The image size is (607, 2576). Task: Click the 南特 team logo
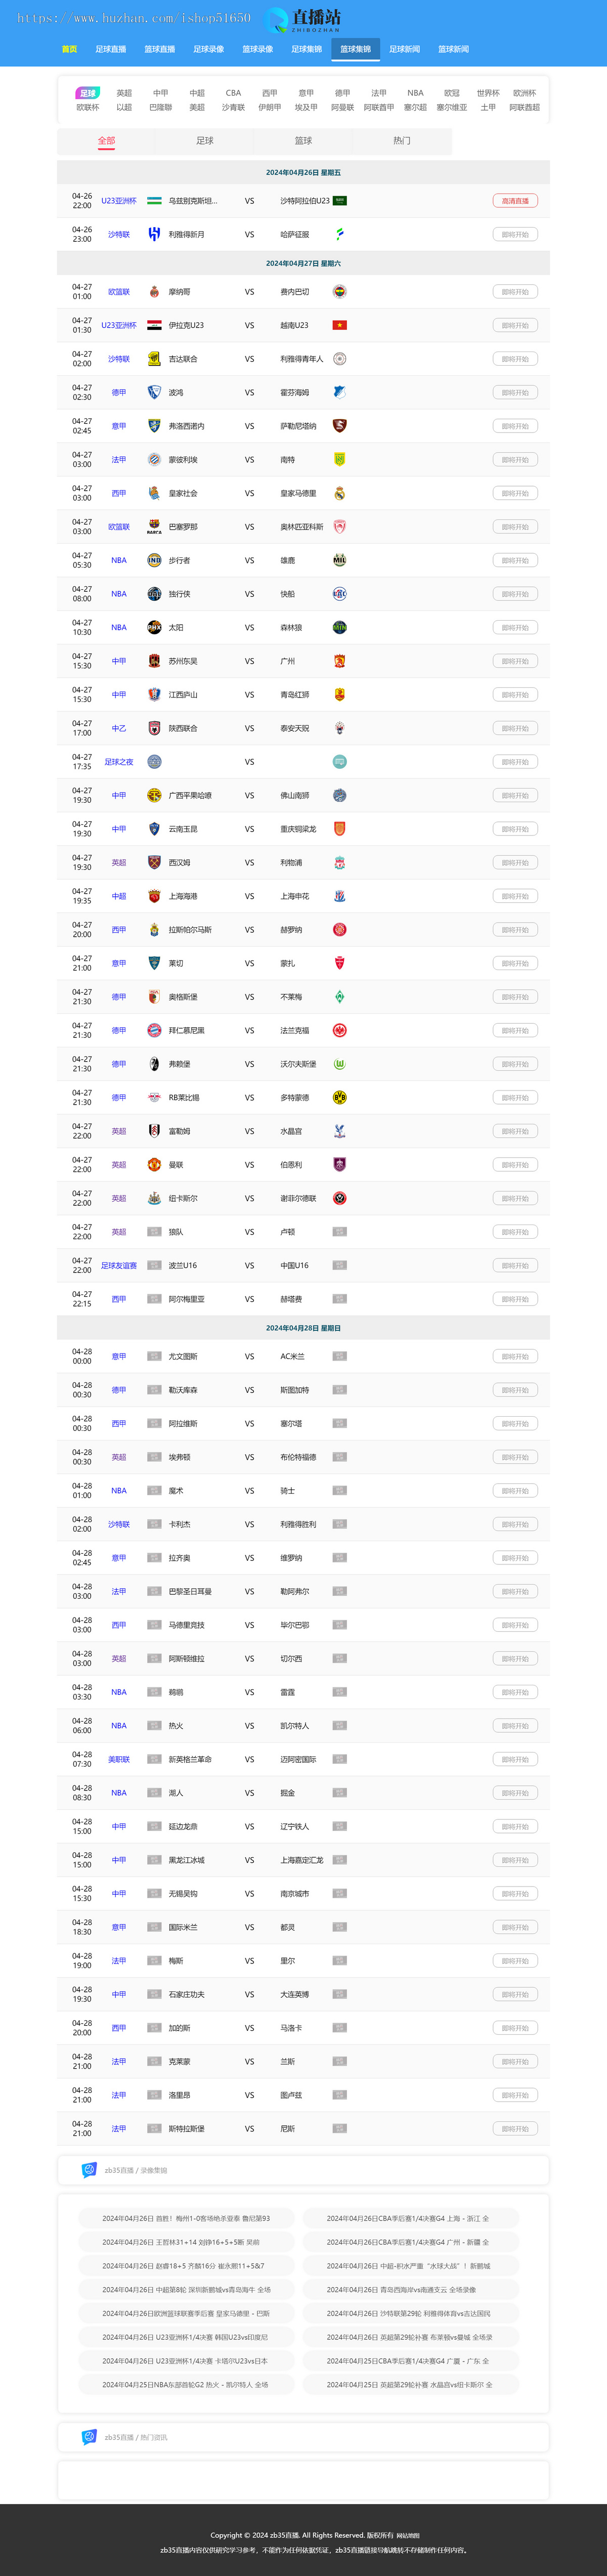pos(339,460)
